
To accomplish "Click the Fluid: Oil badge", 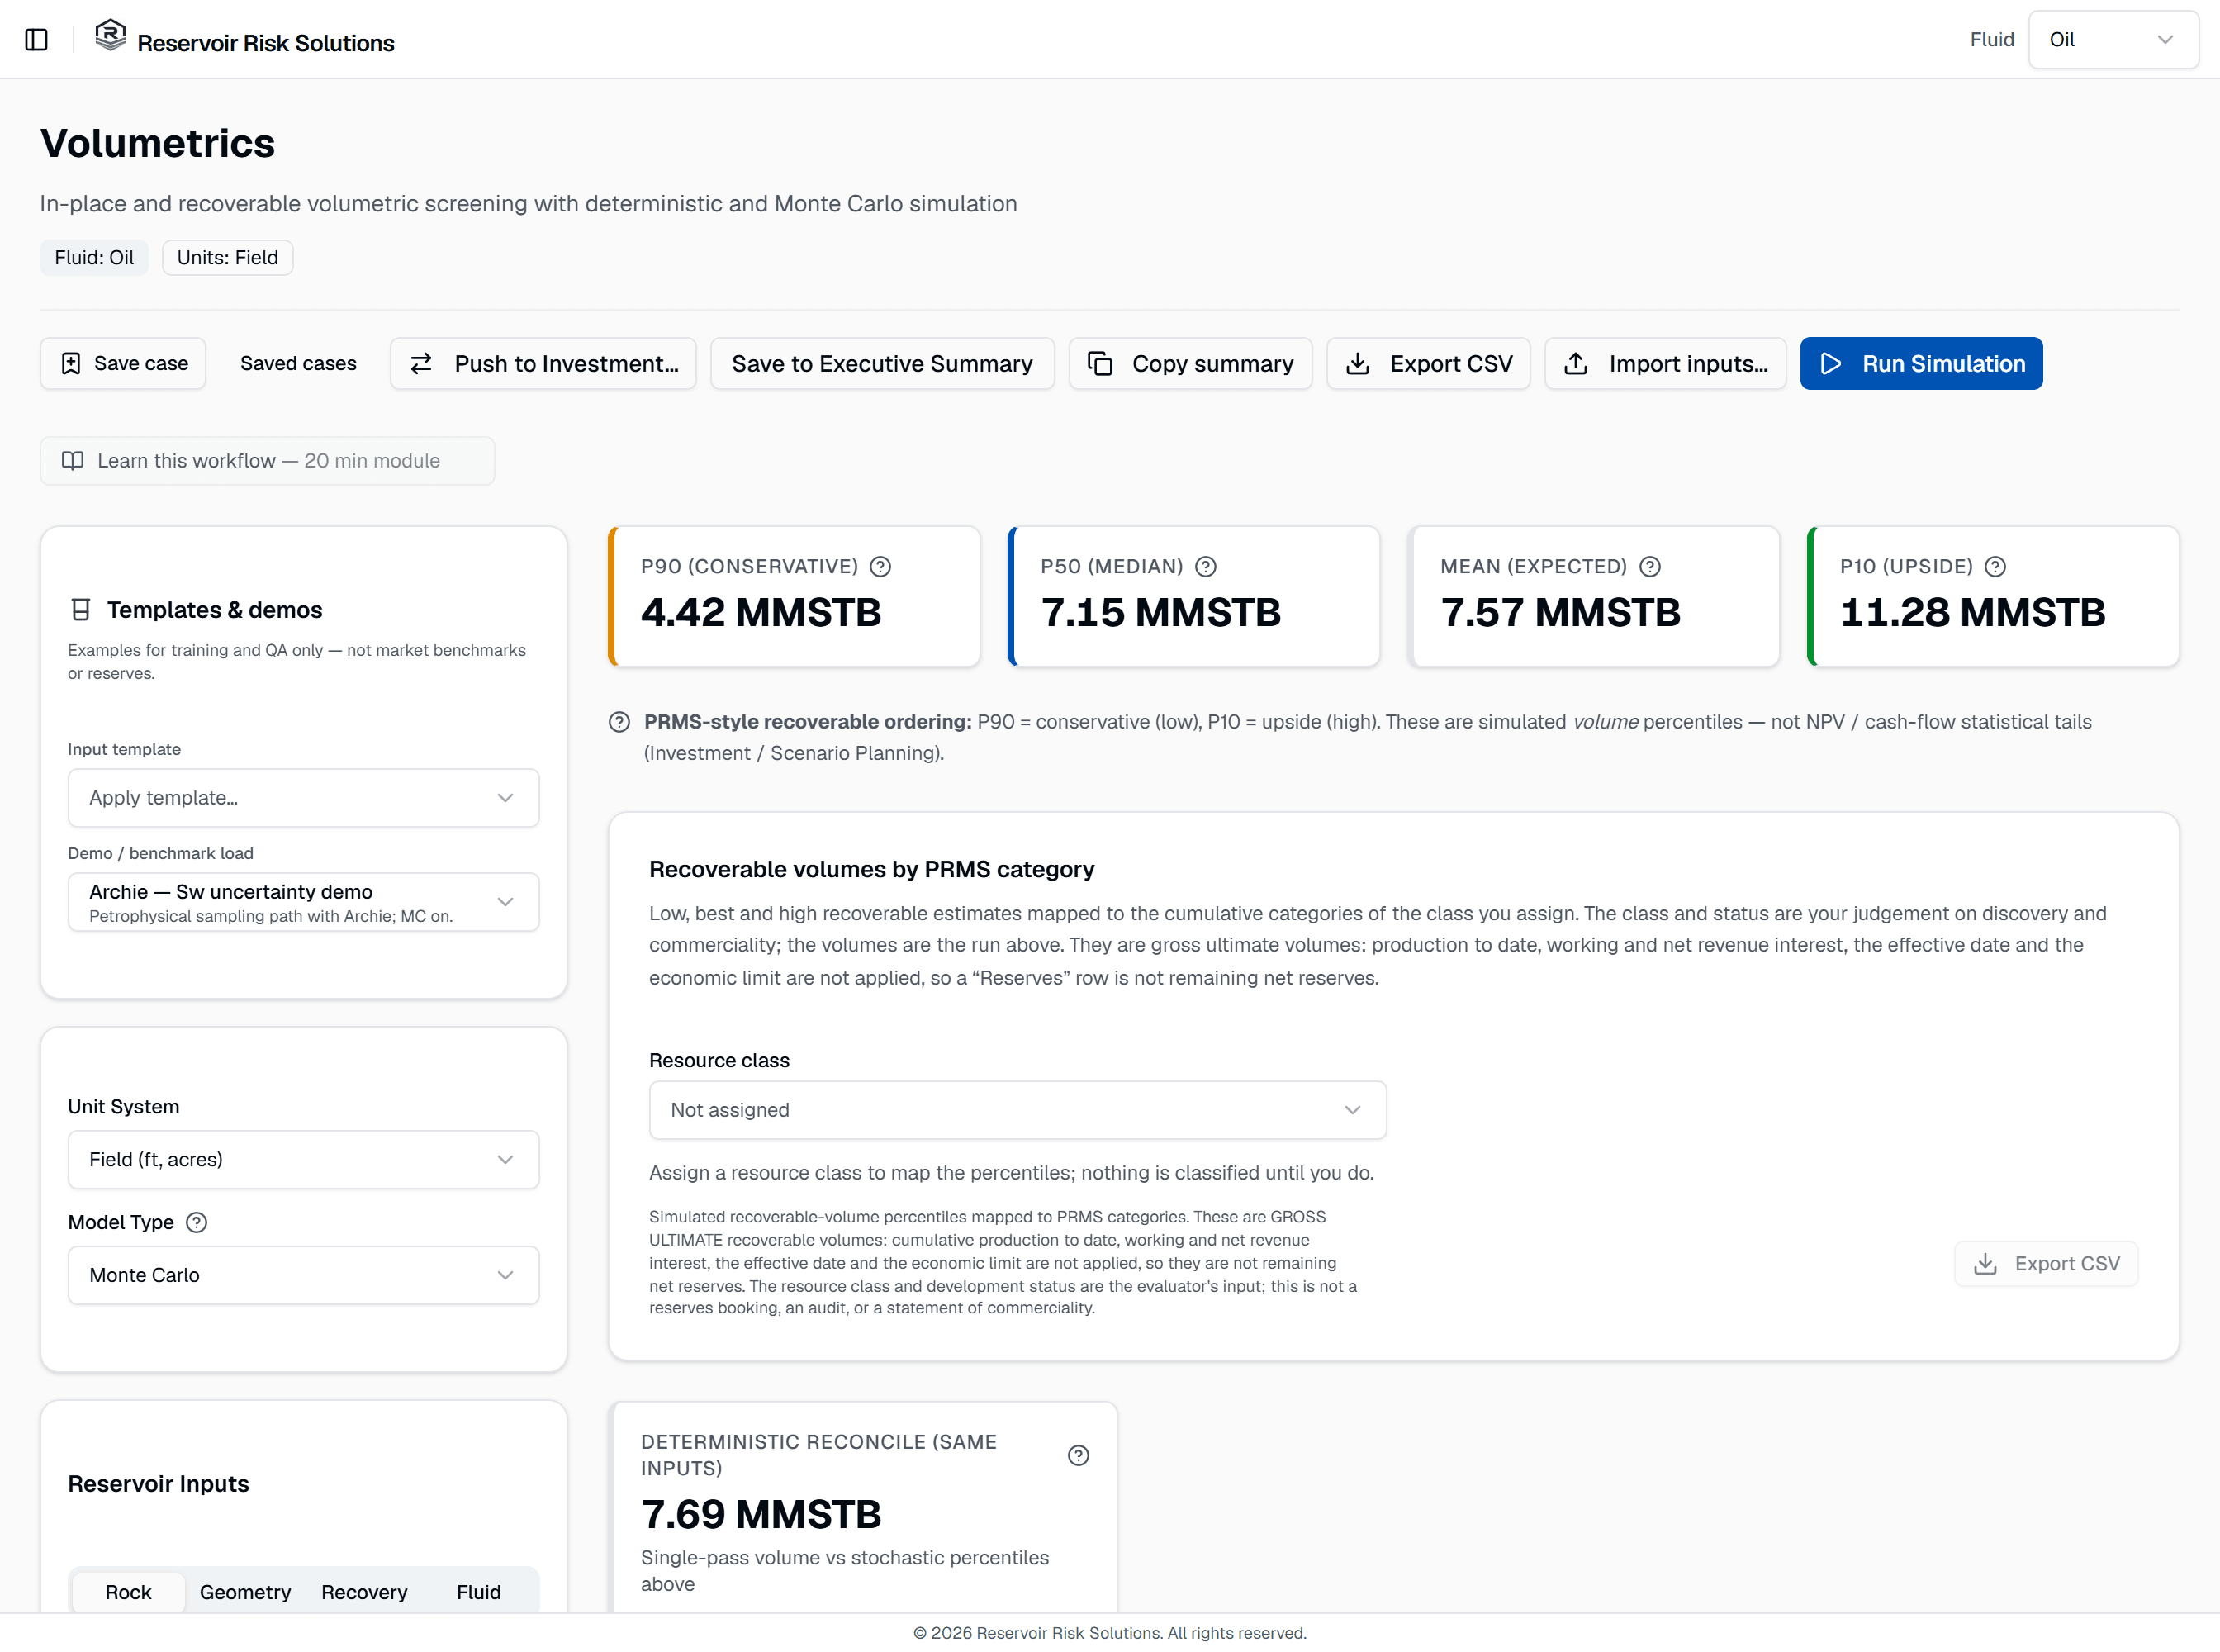I will coord(94,257).
